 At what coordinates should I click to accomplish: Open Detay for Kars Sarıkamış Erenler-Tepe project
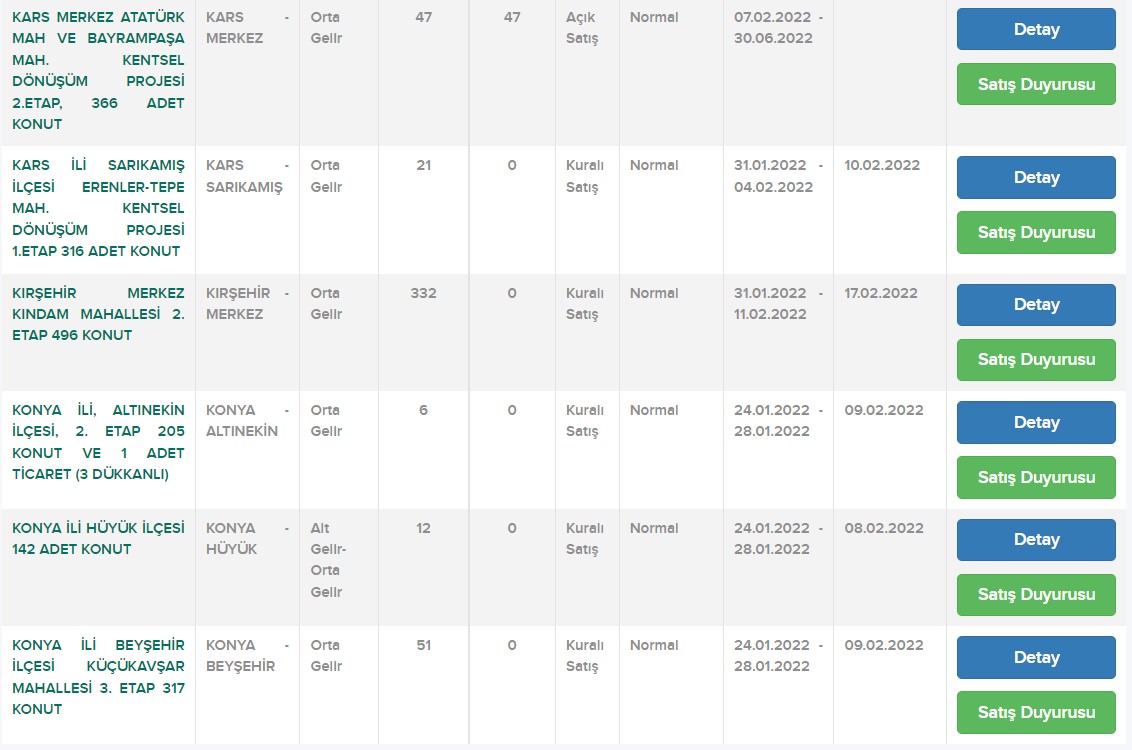point(1036,177)
